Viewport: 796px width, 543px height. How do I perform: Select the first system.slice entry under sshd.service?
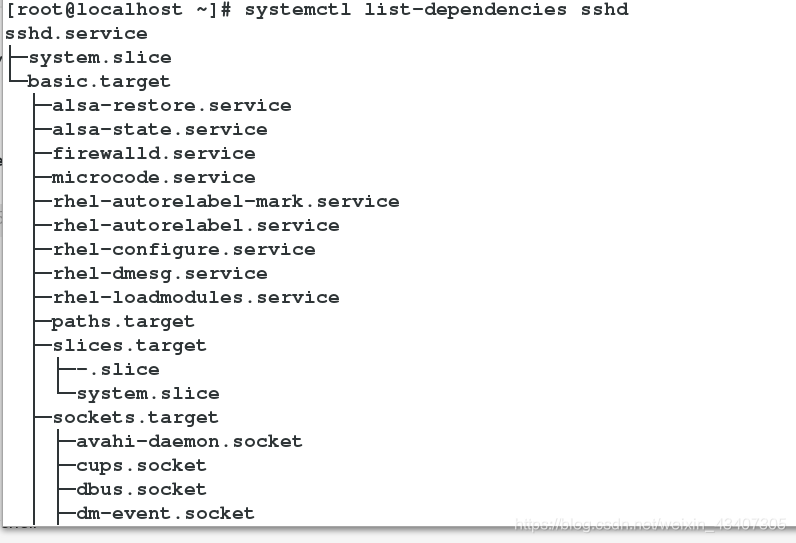pyautogui.click(x=100, y=57)
